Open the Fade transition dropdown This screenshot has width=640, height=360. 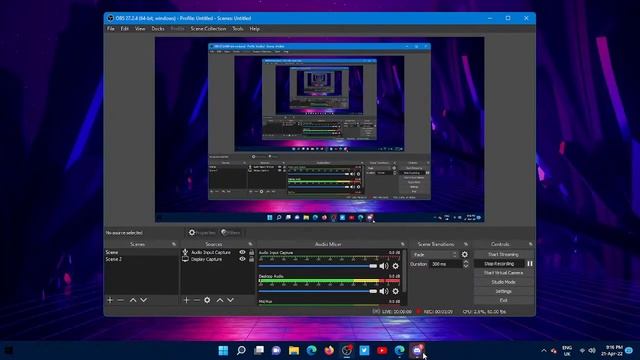coord(434,254)
